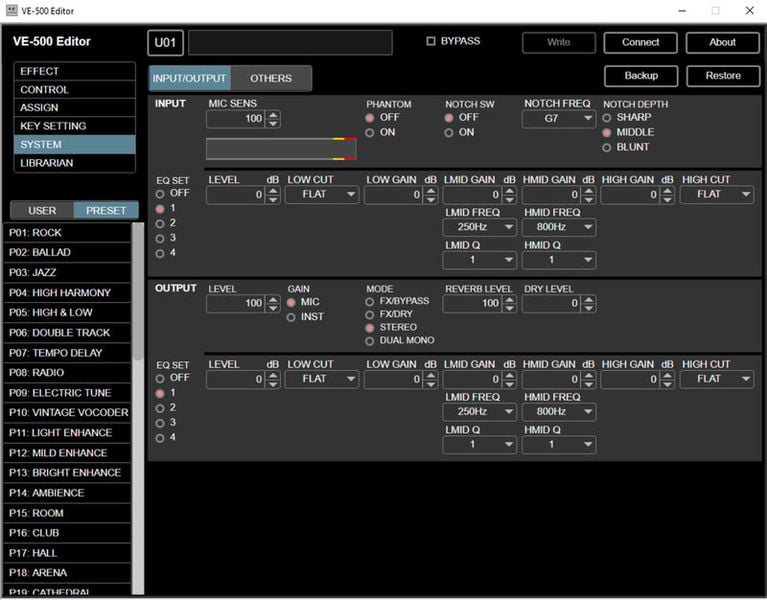Viewport: 767px width, 600px height.
Task: Increase OUTPUT LEVEL up arrow
Action: (x=273, y=300)
